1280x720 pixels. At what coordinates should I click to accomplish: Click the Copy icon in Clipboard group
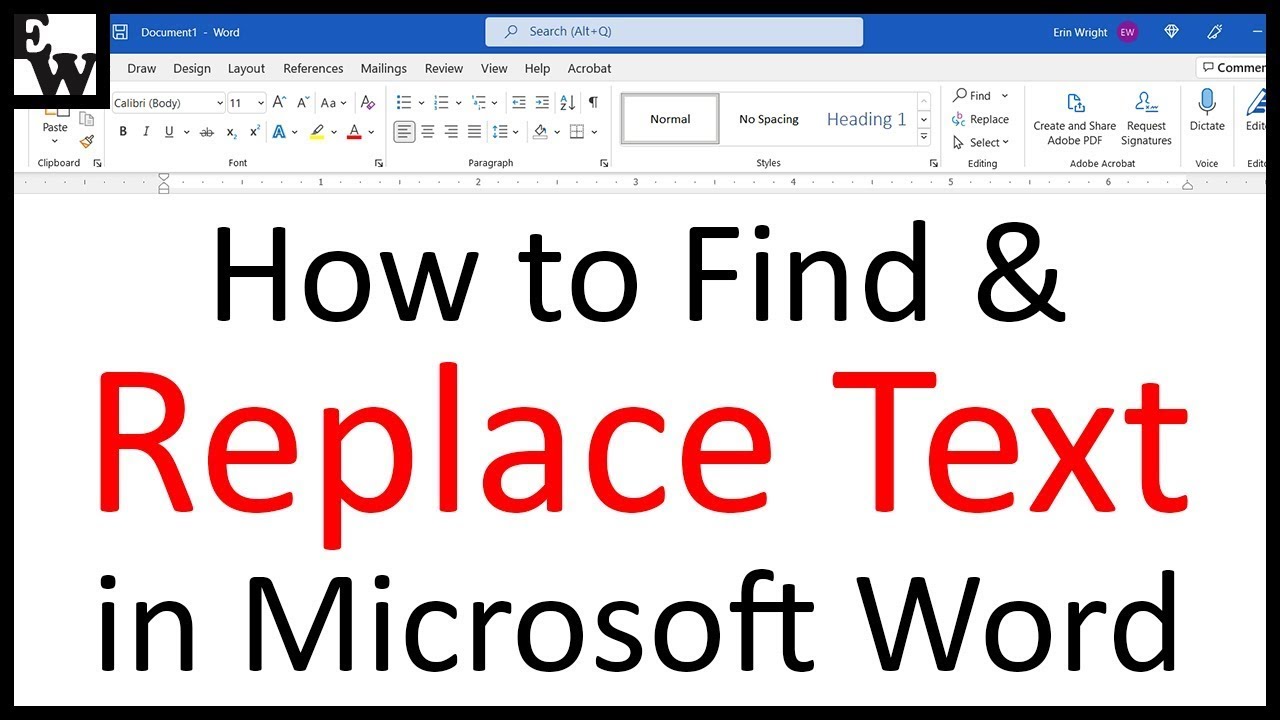click(86, 119)
